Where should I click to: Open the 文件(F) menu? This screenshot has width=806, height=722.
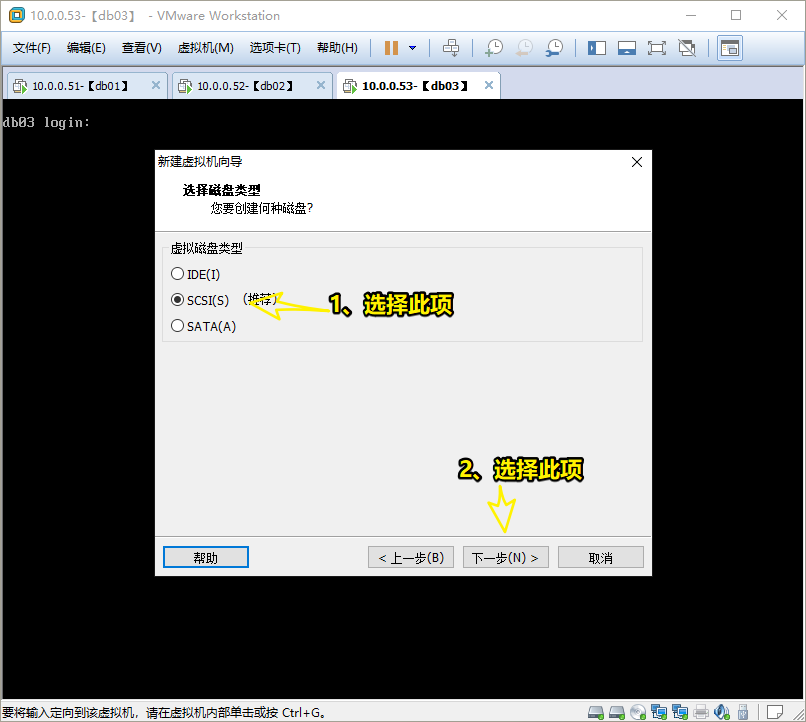(31, 48)
